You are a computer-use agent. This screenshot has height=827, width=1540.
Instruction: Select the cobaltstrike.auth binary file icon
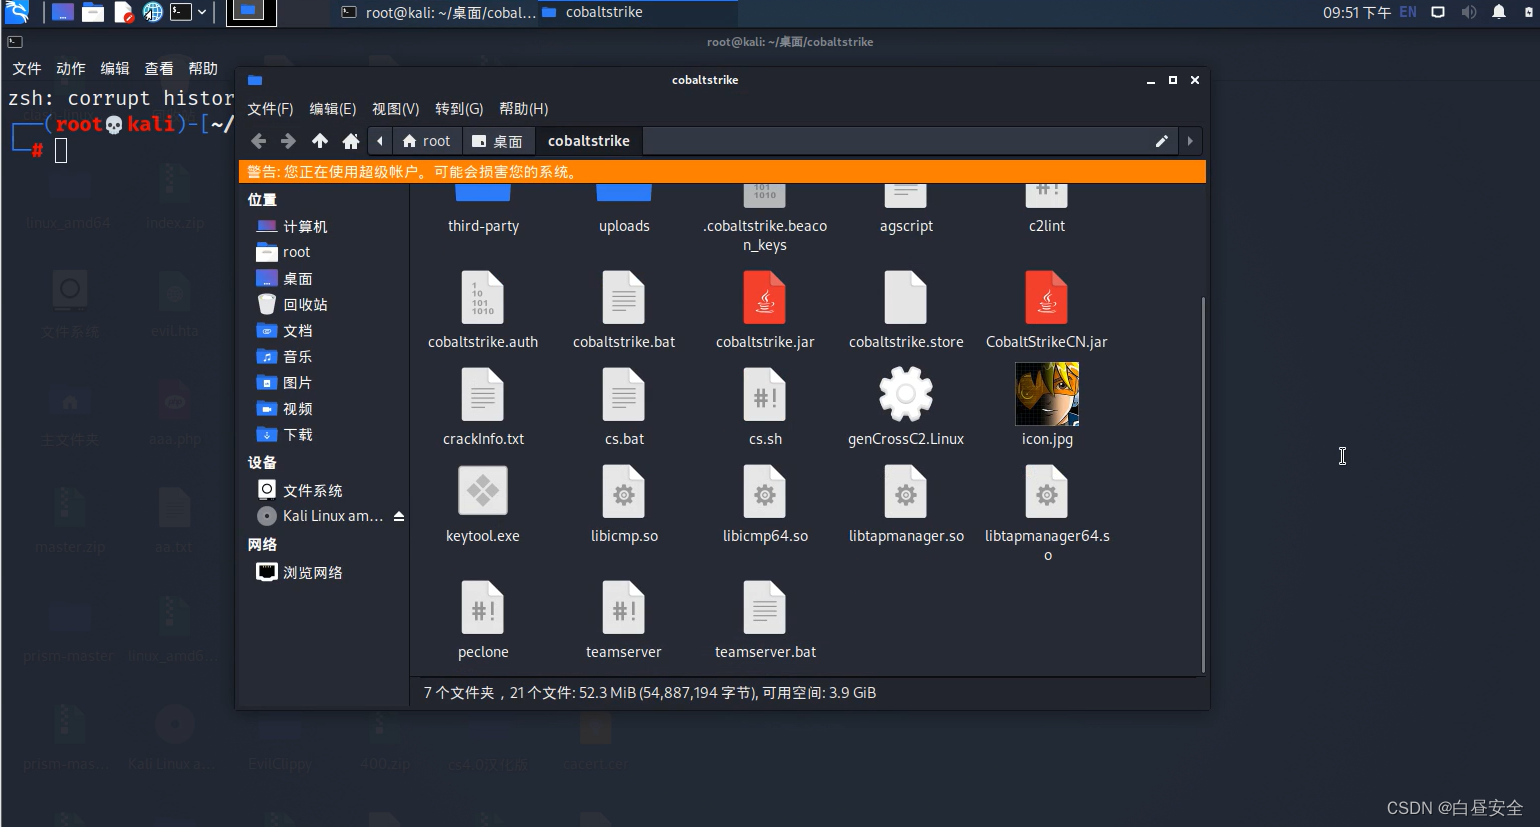pos(483,298)
